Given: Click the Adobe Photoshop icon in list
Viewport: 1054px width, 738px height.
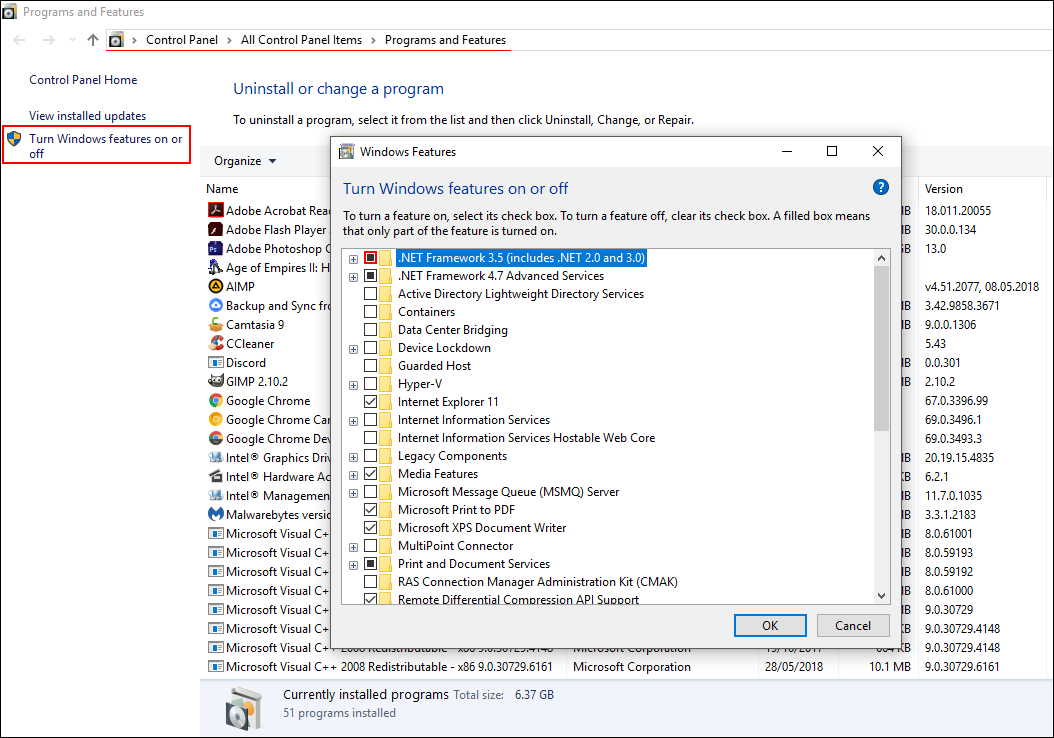Looking at the screenshot, I should pyautogui.click(x=215, y=249).
